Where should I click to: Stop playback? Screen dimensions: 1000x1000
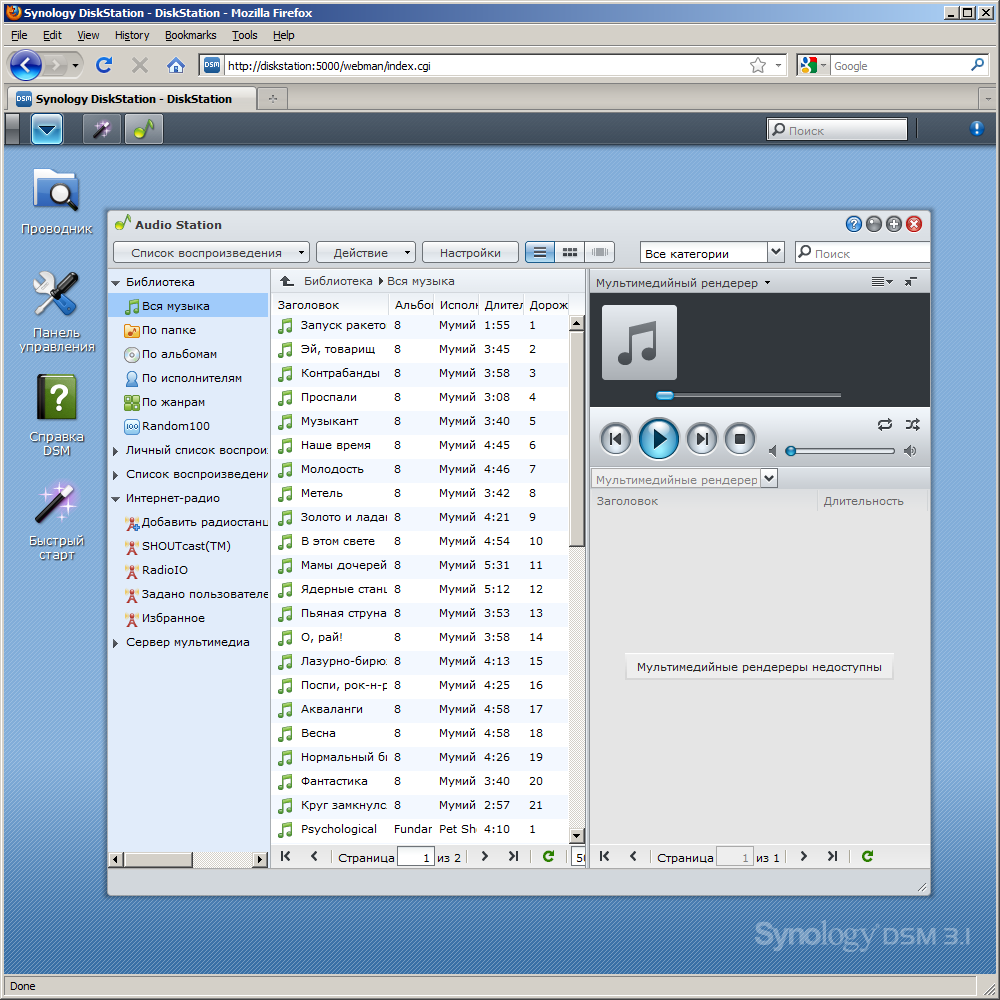pos(740,439)
